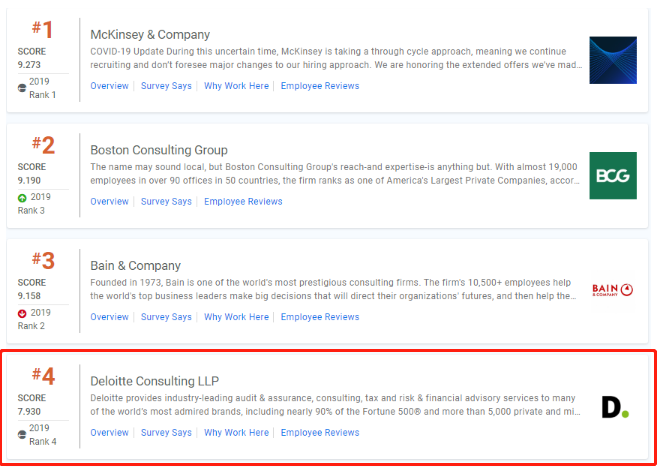
Task: Open Boston Consulting Group title
Action: click(159, 150)
